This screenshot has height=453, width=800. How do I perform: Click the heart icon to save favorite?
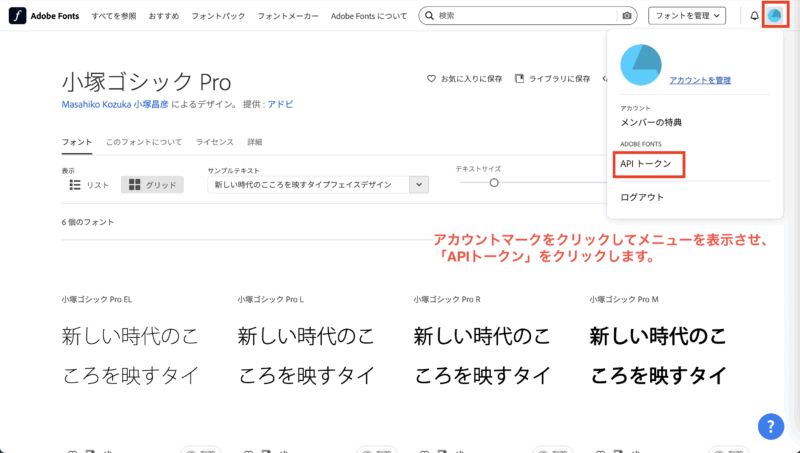click(431, 79)
